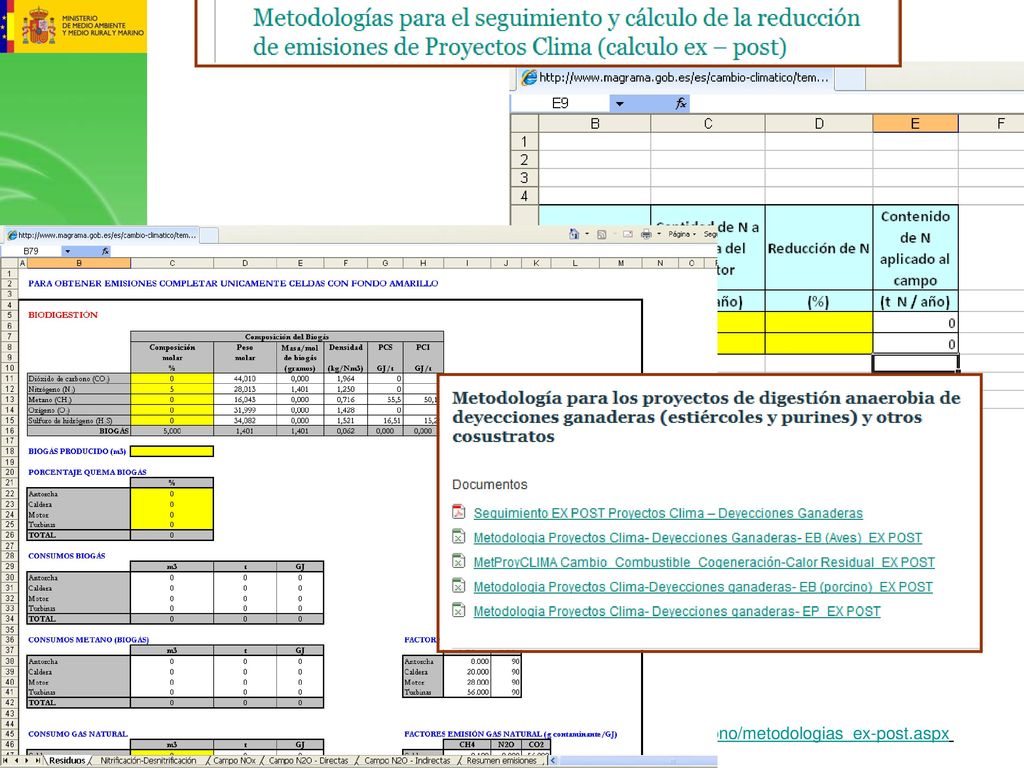The height and width of the screenshot is (768, 1024).
Task: Click the PDF icon next to Seguimiento EX POST
Action: pos(458,512)
